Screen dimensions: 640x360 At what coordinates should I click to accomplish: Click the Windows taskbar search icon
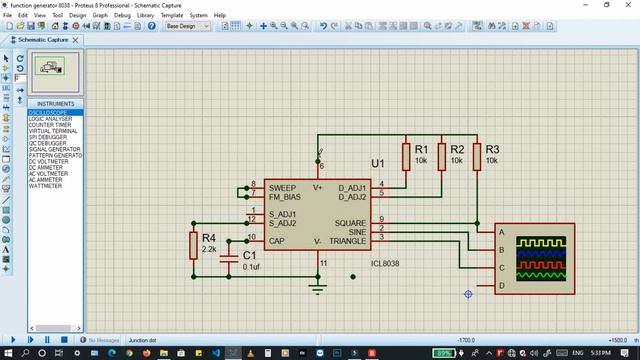tap(25, 353)
